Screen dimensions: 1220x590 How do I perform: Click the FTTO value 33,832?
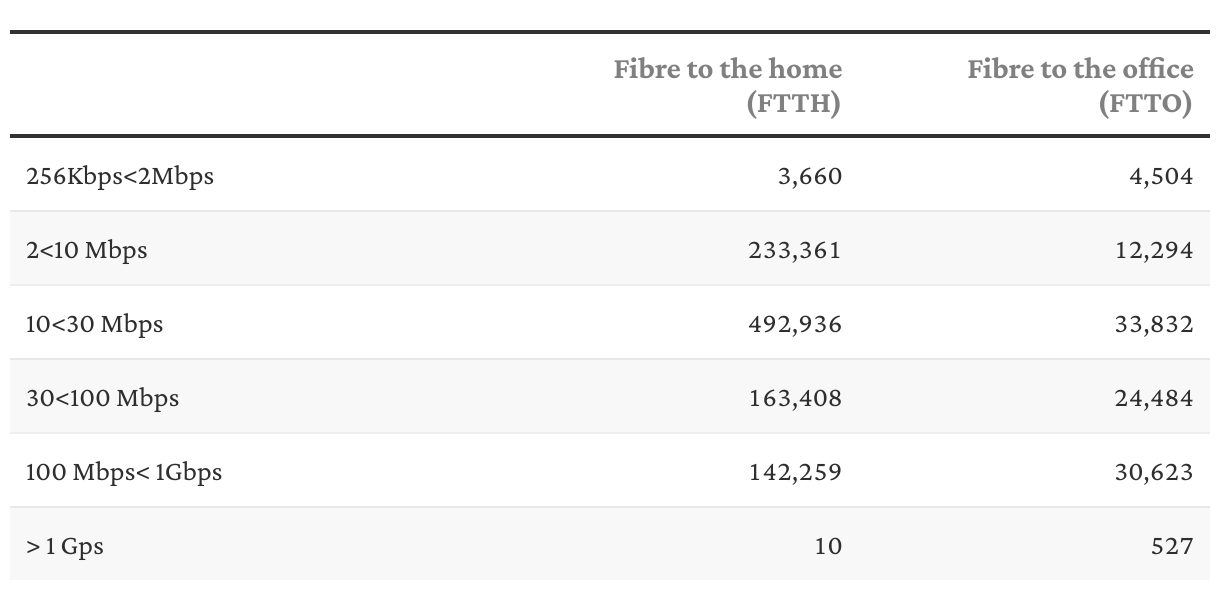(1154, 324)
